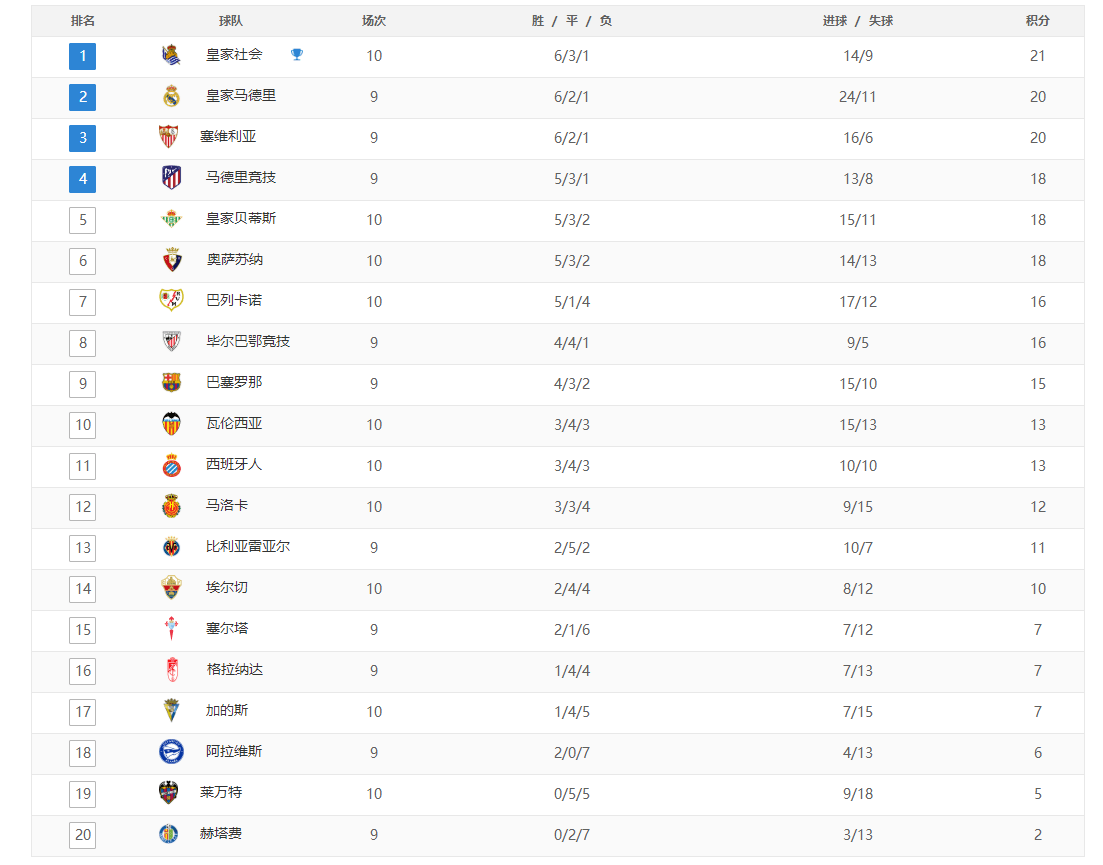This screenshot has width=1103, height=865.
Task: Click the rank 20 number box
Action: (x=82, y=835)
